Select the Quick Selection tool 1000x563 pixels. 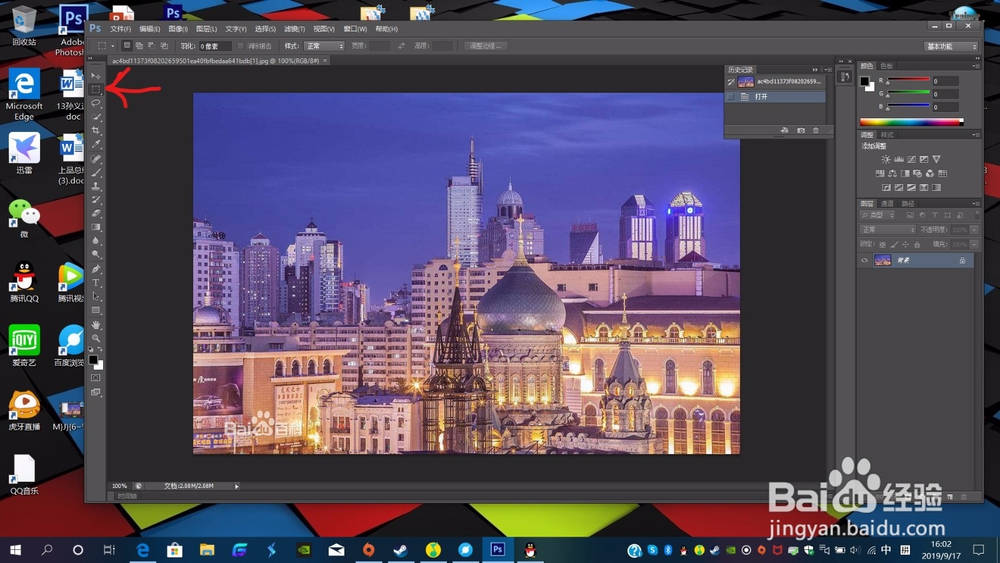[96, 117]
